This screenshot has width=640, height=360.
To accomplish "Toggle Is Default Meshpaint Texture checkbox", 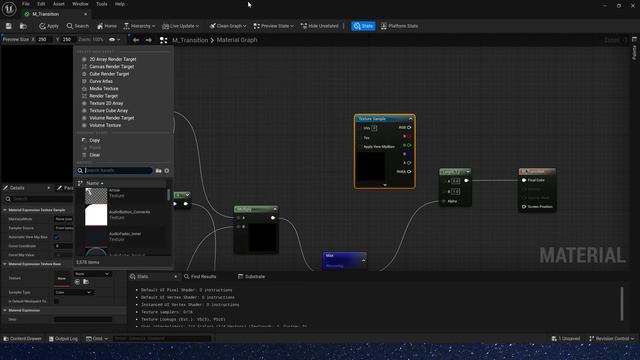I will point(57,301).
